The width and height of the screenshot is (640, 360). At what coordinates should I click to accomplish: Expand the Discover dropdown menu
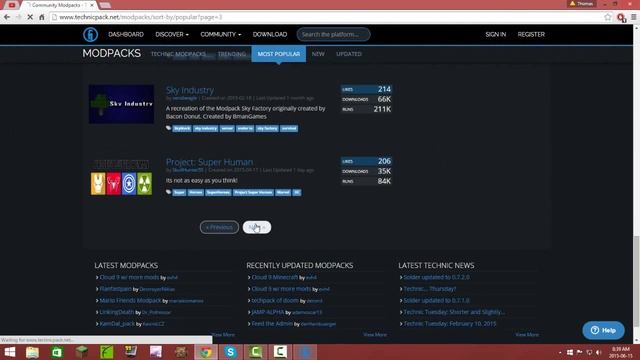[172, 34]
